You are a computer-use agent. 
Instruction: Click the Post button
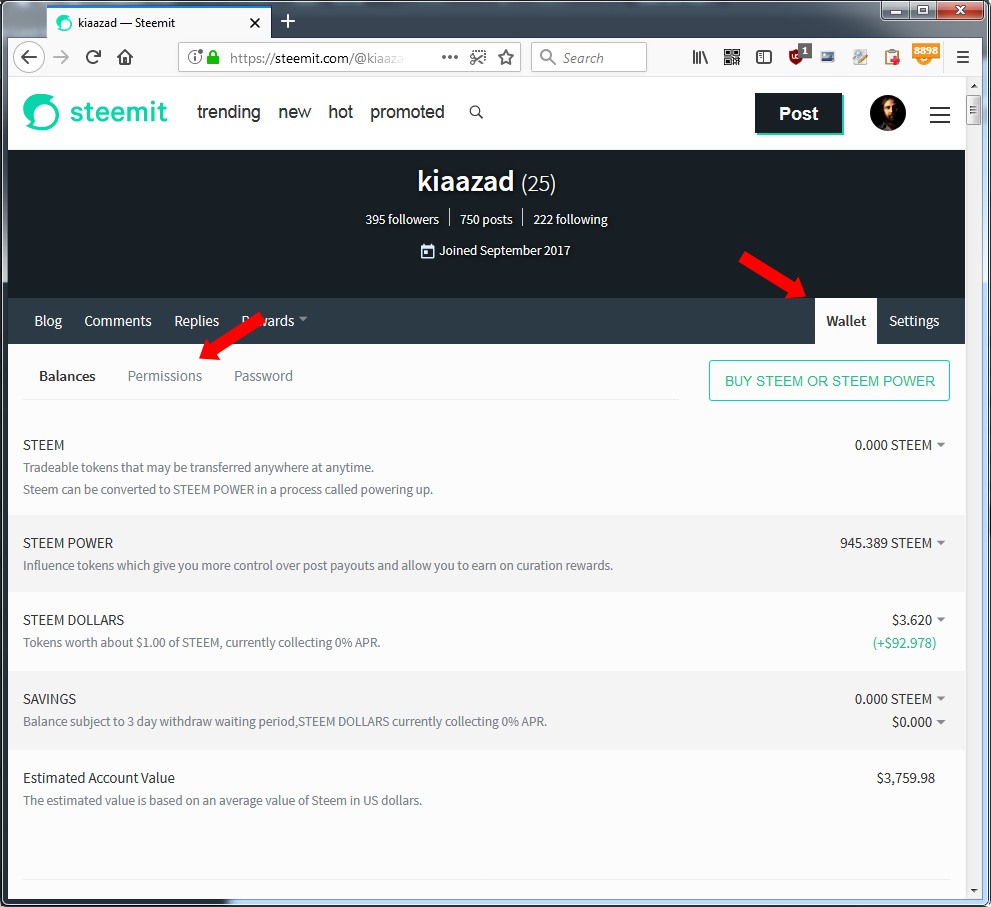[798, 113]
